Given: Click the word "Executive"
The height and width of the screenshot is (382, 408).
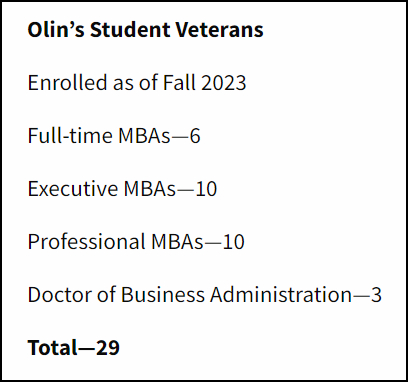Looking at the screenshot, I should 73,189.
